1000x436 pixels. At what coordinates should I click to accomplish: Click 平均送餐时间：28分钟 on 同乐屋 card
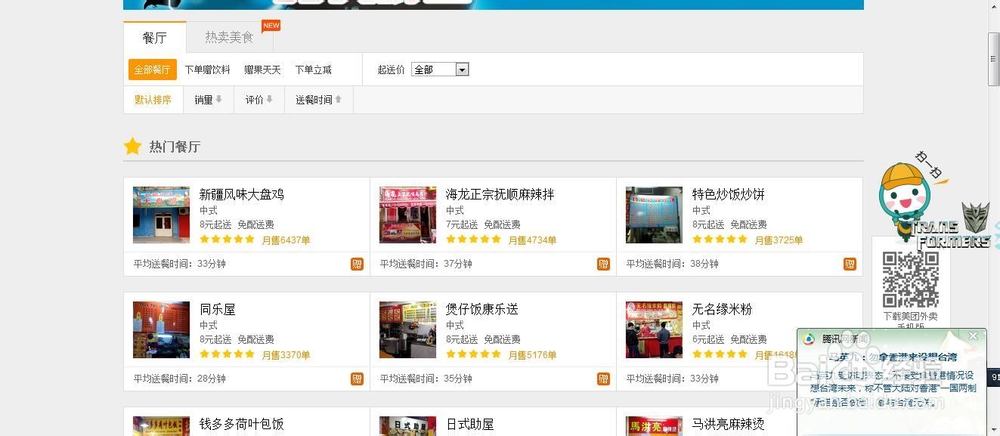pos(179,379)
